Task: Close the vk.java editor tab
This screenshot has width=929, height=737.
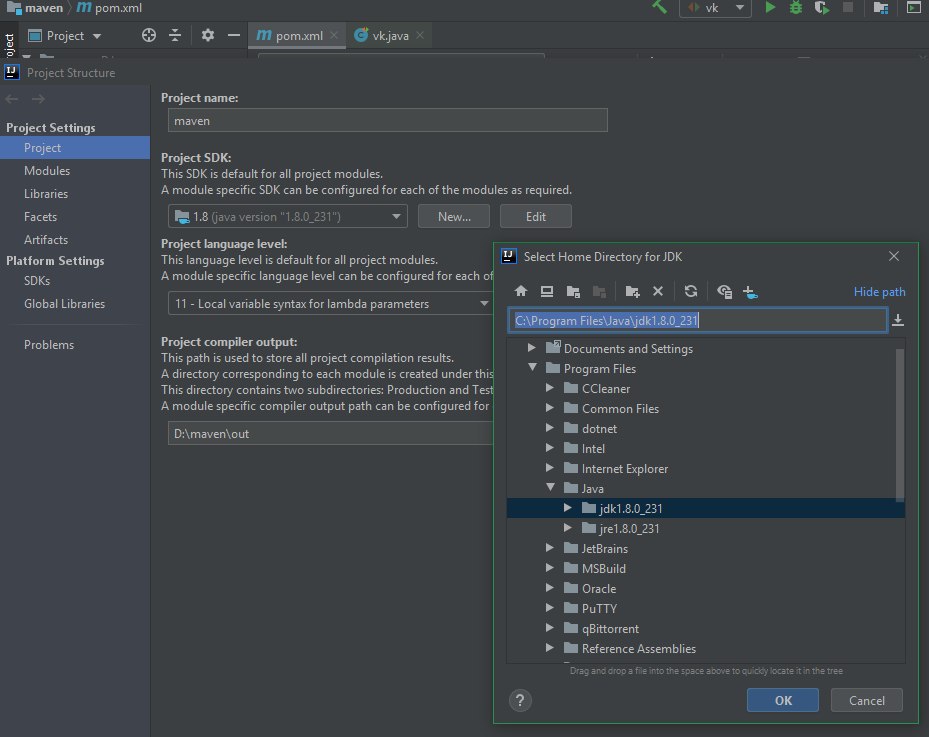Action: tap(420, 35)
